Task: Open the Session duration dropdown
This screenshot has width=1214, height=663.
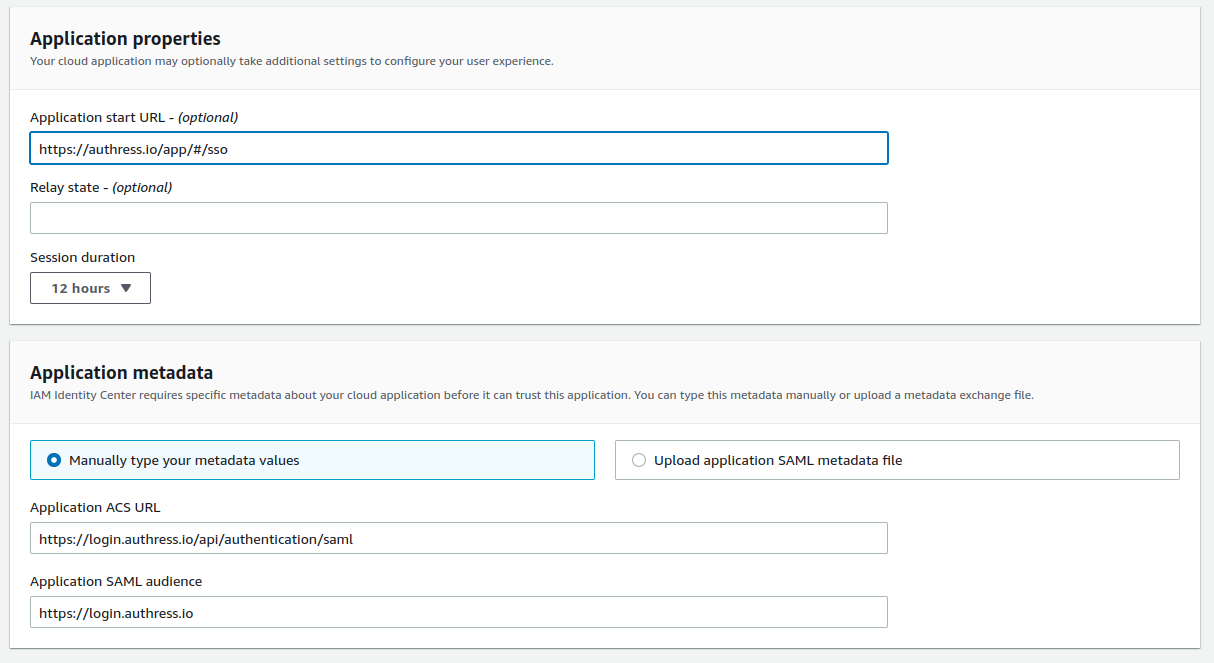Action: click(x=90, y=288)
